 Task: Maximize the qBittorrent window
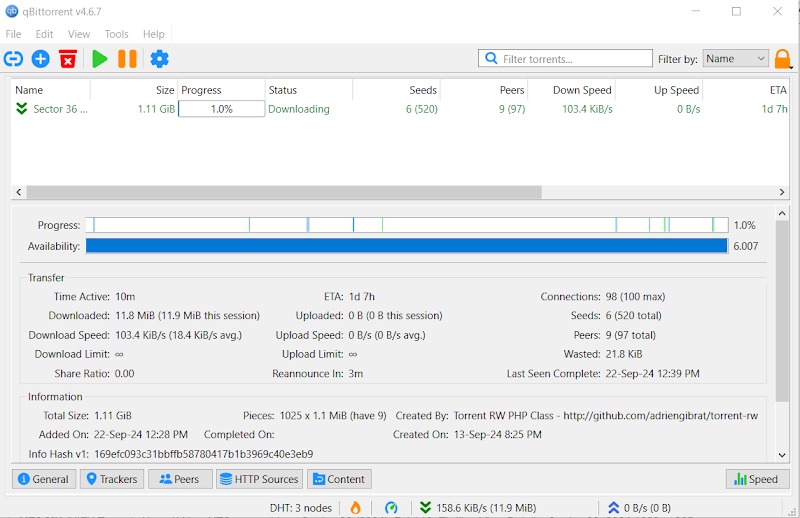[x=736, y=11]
